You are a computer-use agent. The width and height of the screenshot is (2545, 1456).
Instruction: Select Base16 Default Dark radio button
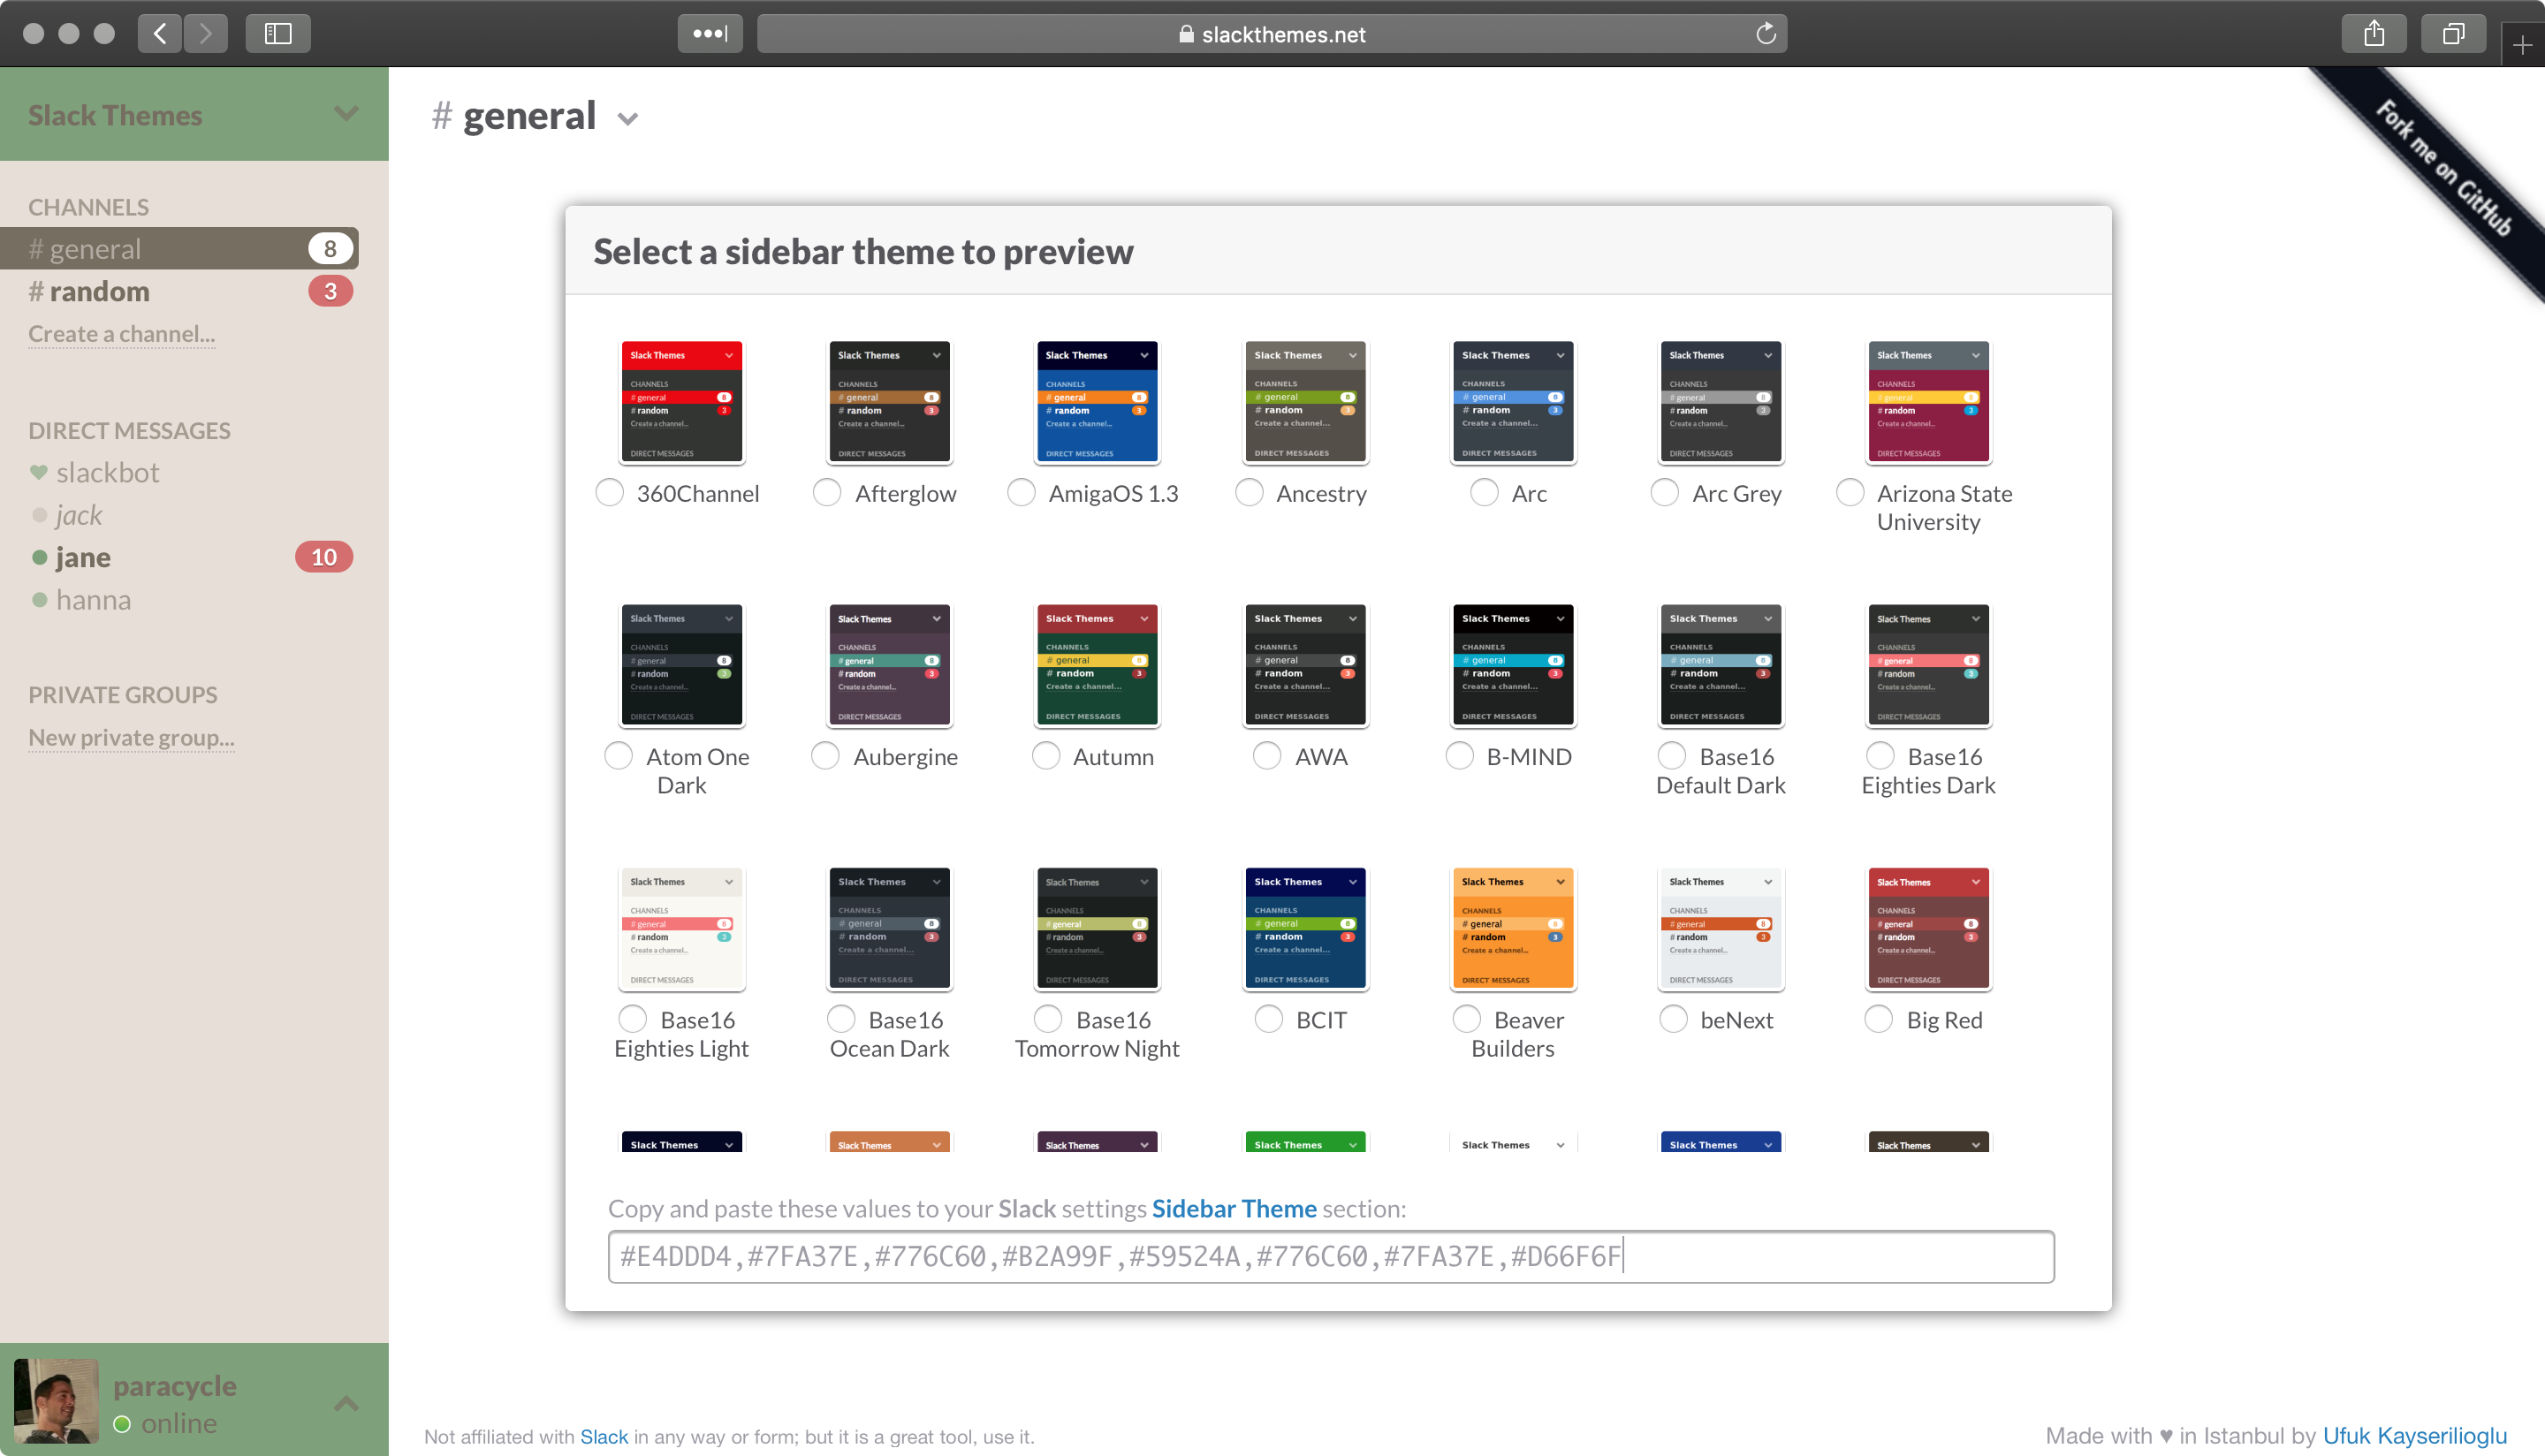point(1672,755)
